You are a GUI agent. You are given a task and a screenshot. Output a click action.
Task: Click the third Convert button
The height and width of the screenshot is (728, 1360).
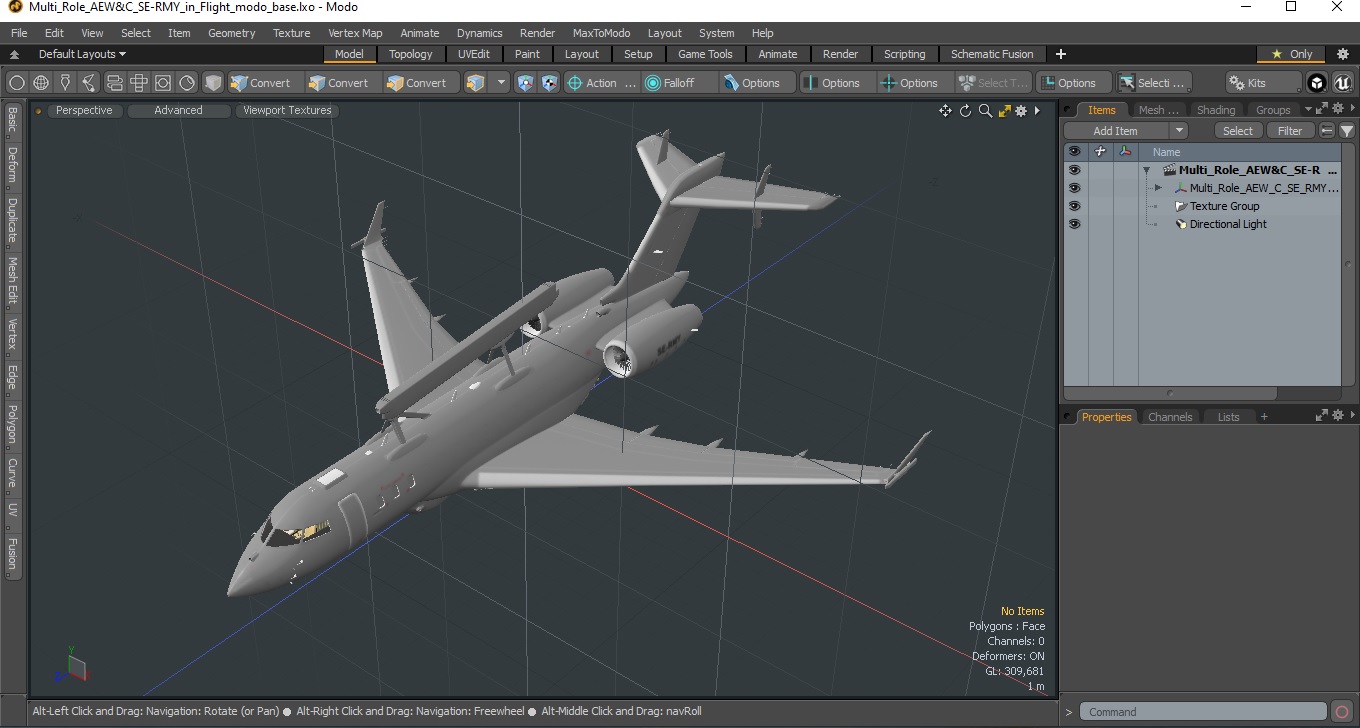pos(421,83)
